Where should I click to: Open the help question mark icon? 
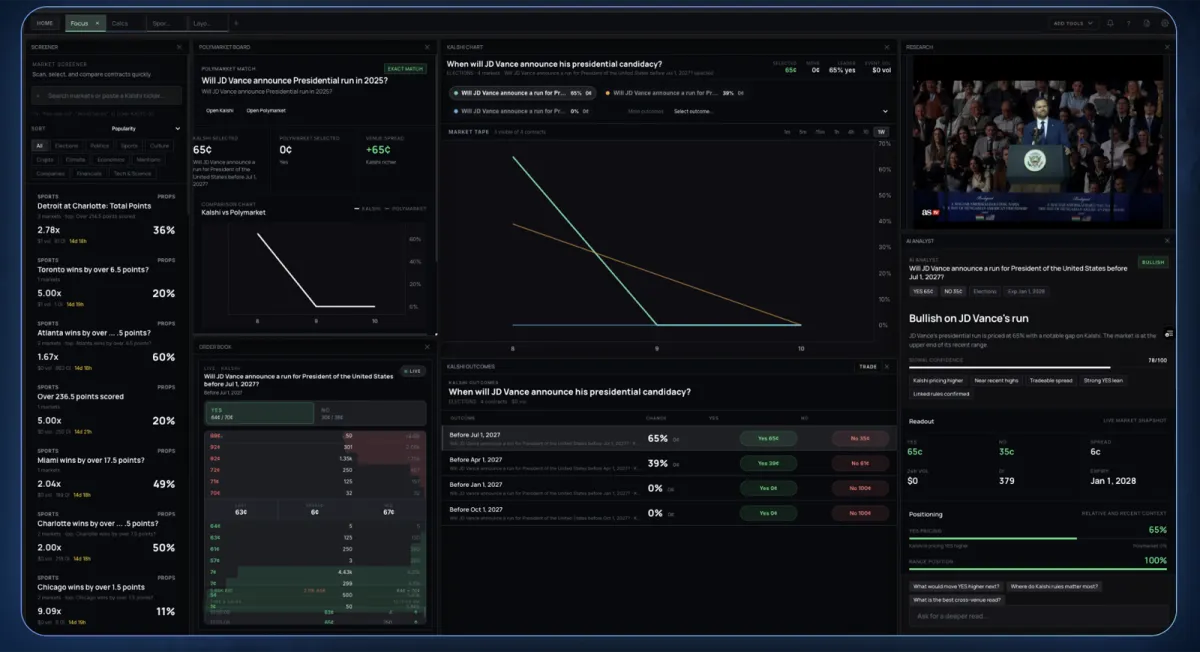1129,23
